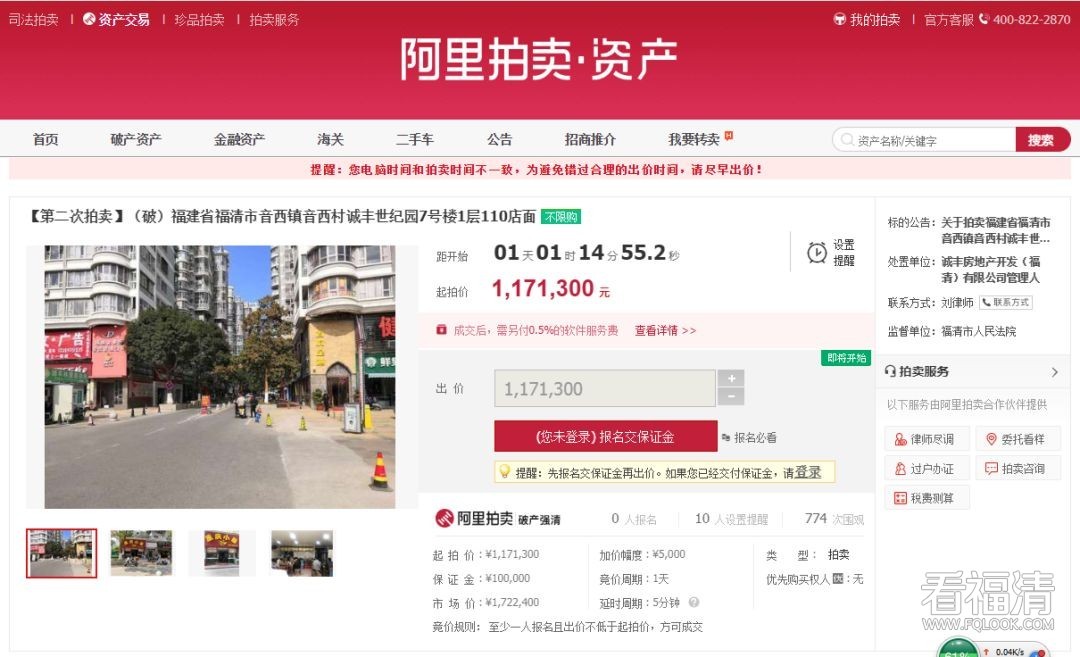Open the 查看详情 link
This screenshot has height=657, width=1080.
tap(665, 331)
